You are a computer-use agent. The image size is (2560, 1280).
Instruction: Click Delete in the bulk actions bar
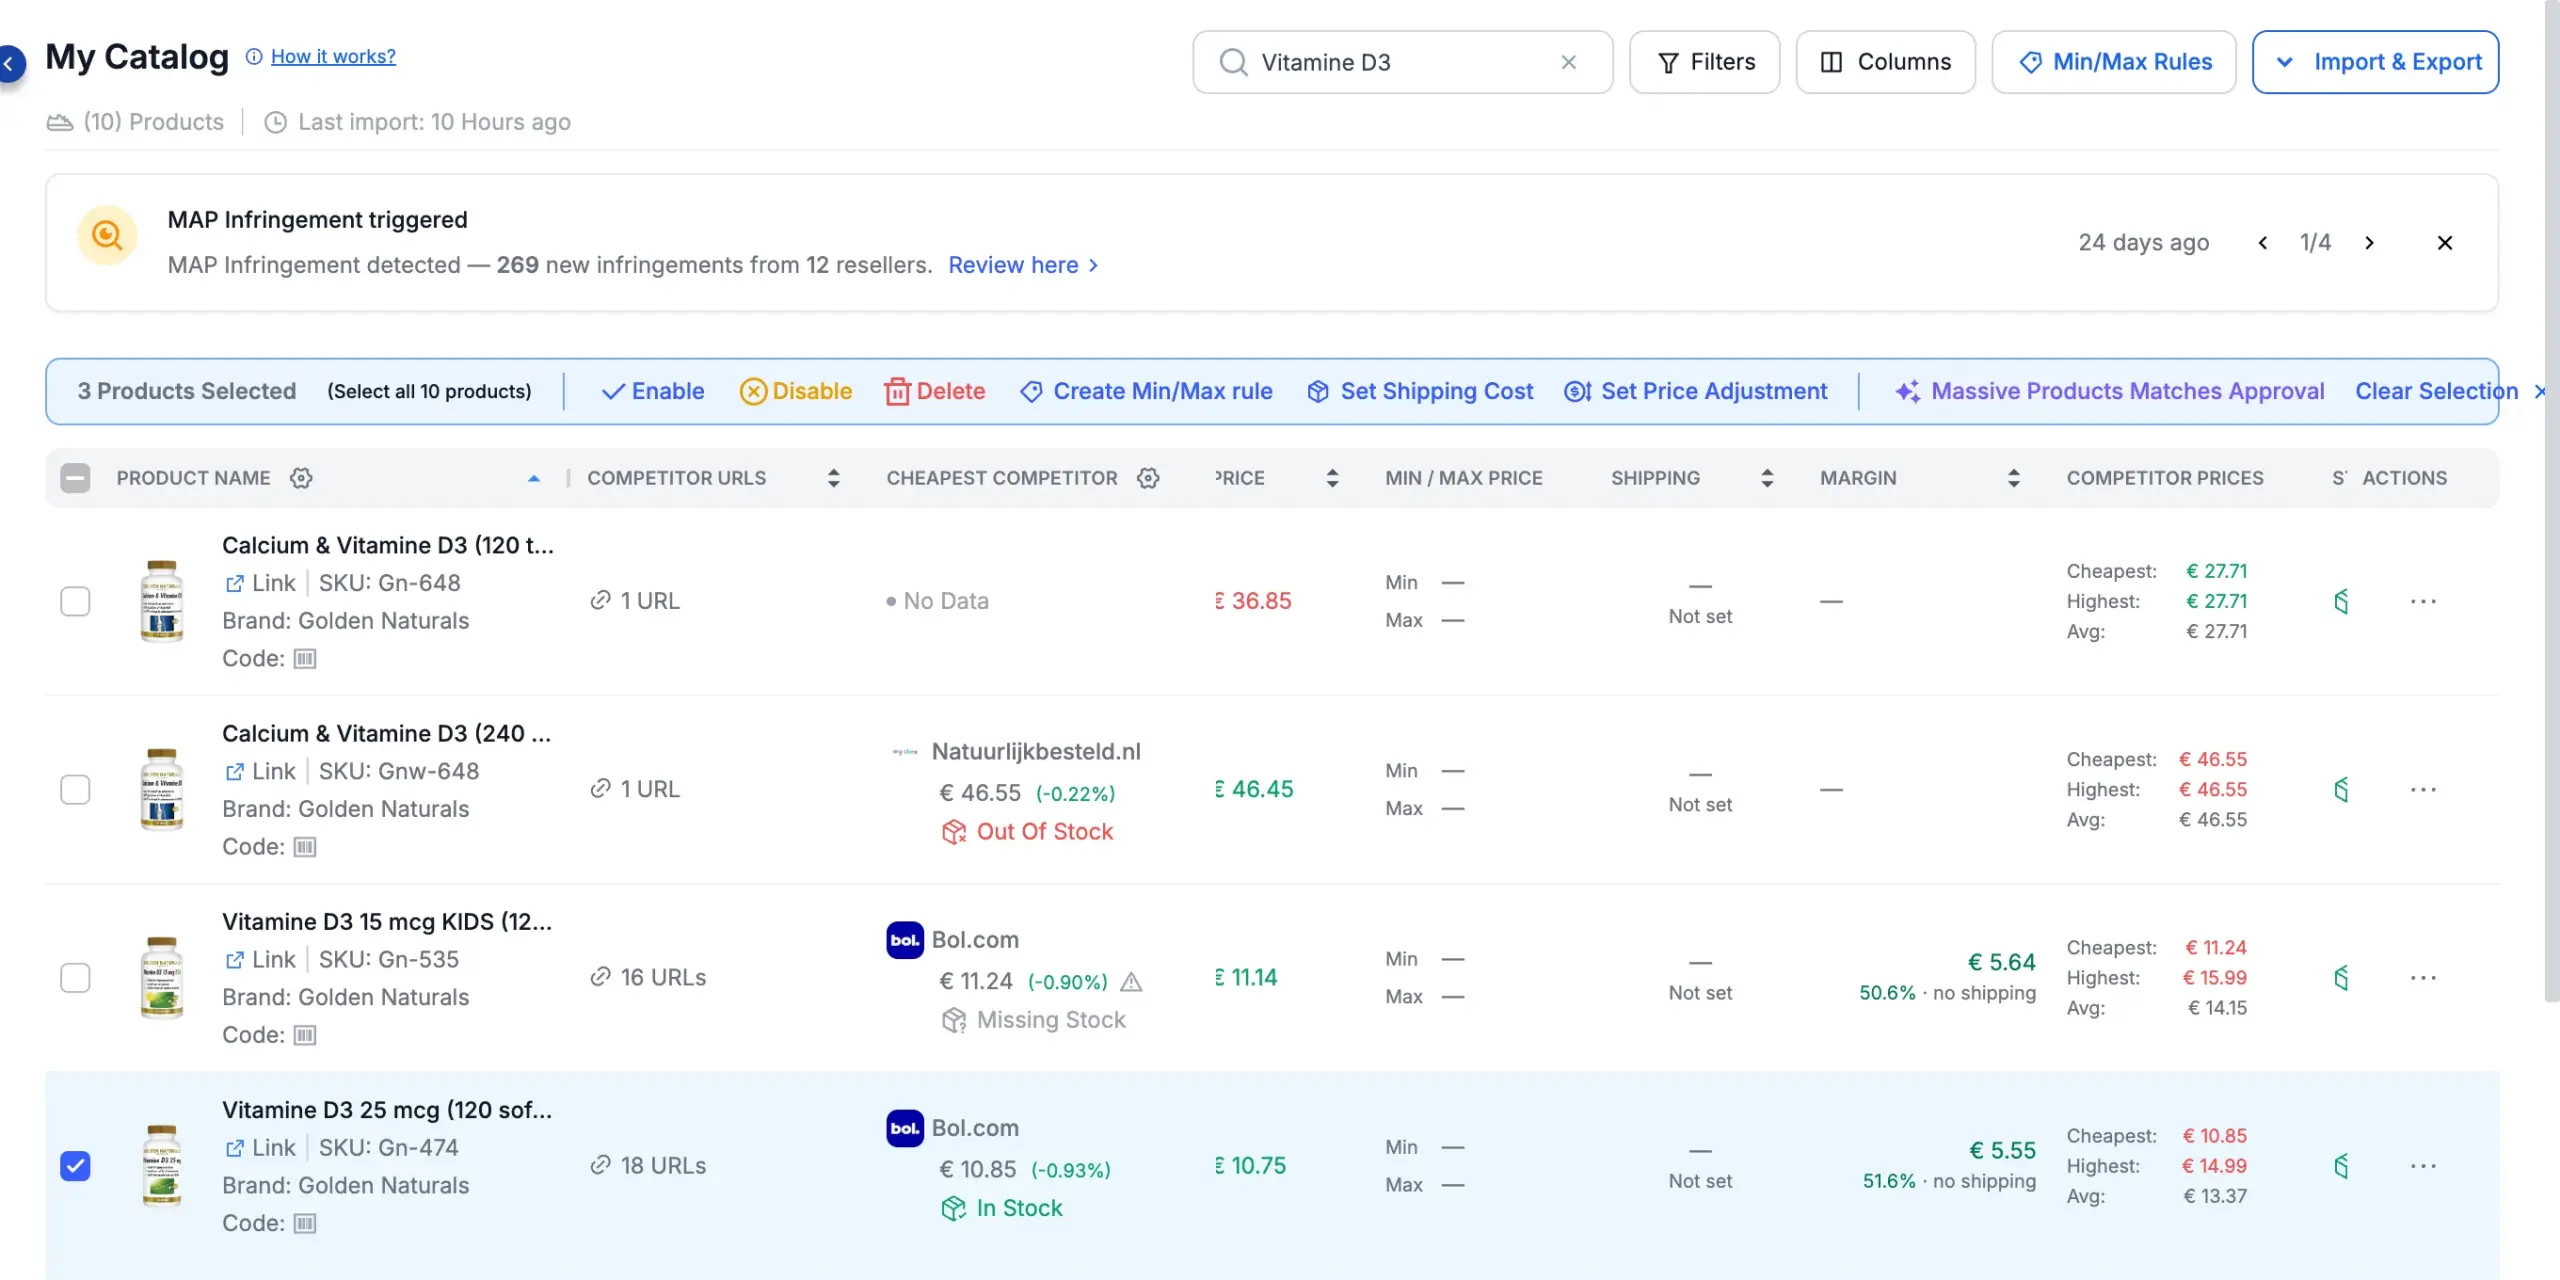coord(935,391)
